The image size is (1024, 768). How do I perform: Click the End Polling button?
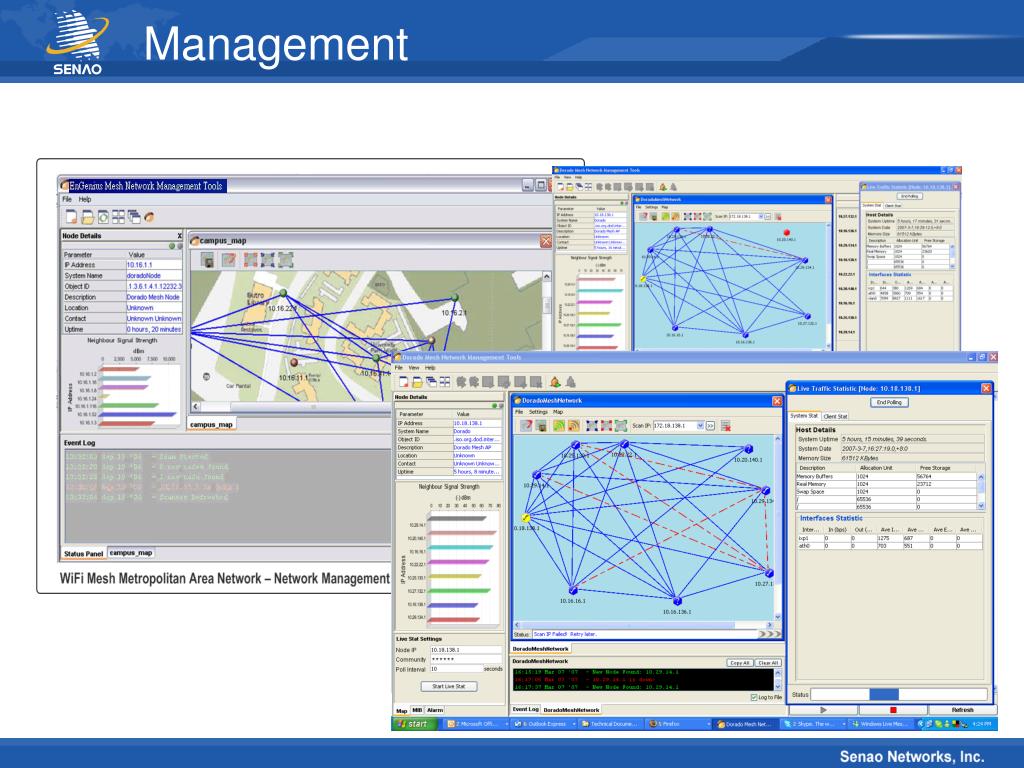coord(889,402)
